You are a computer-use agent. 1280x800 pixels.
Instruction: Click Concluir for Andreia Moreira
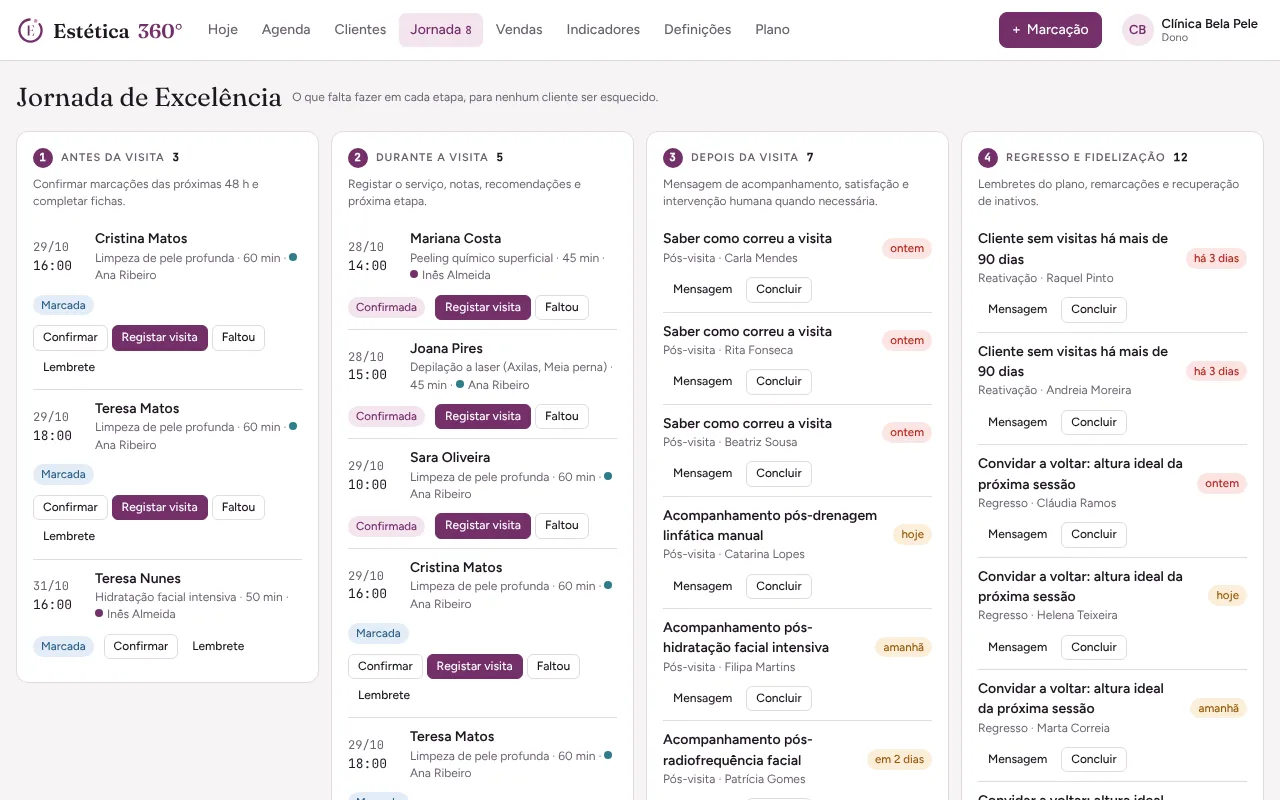(1094, 423)
